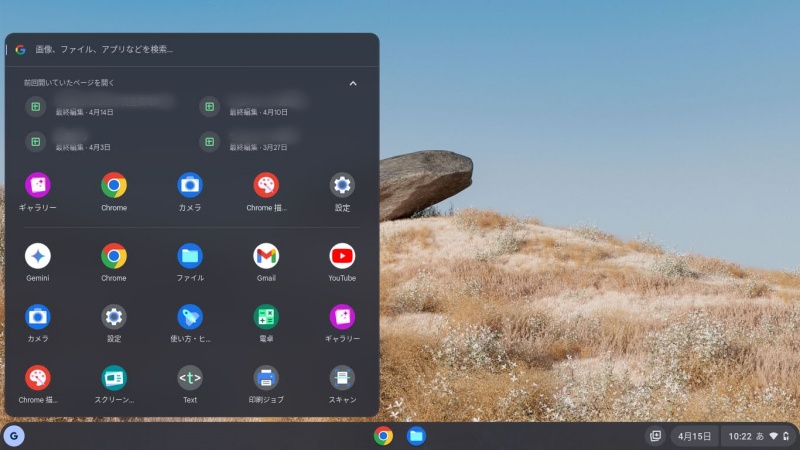Screen dimensions: 800x450
Task: Click the search box in the launcher
Action: click(x=190, y=49)
